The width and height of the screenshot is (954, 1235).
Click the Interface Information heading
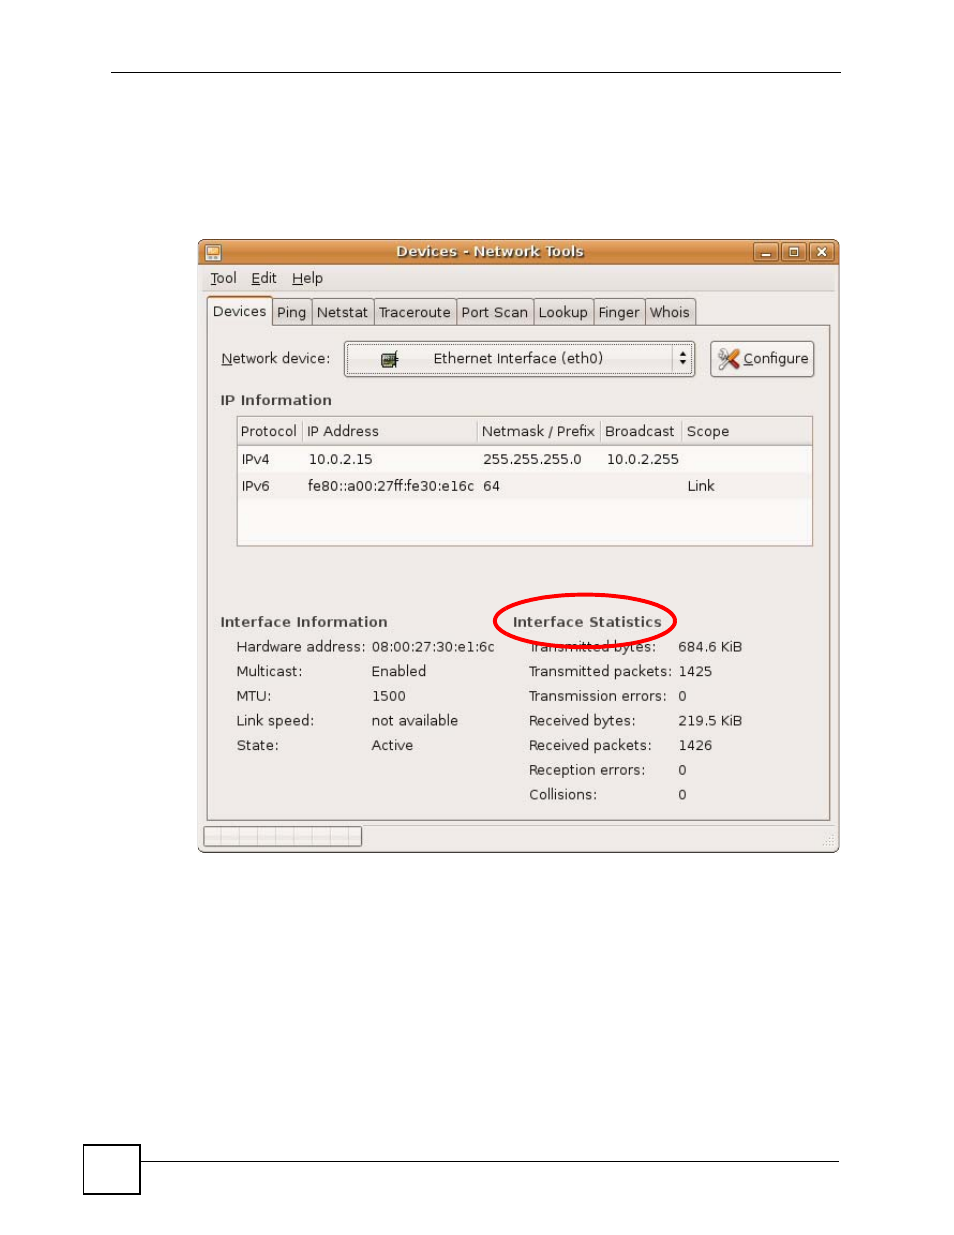pos(304,622)
